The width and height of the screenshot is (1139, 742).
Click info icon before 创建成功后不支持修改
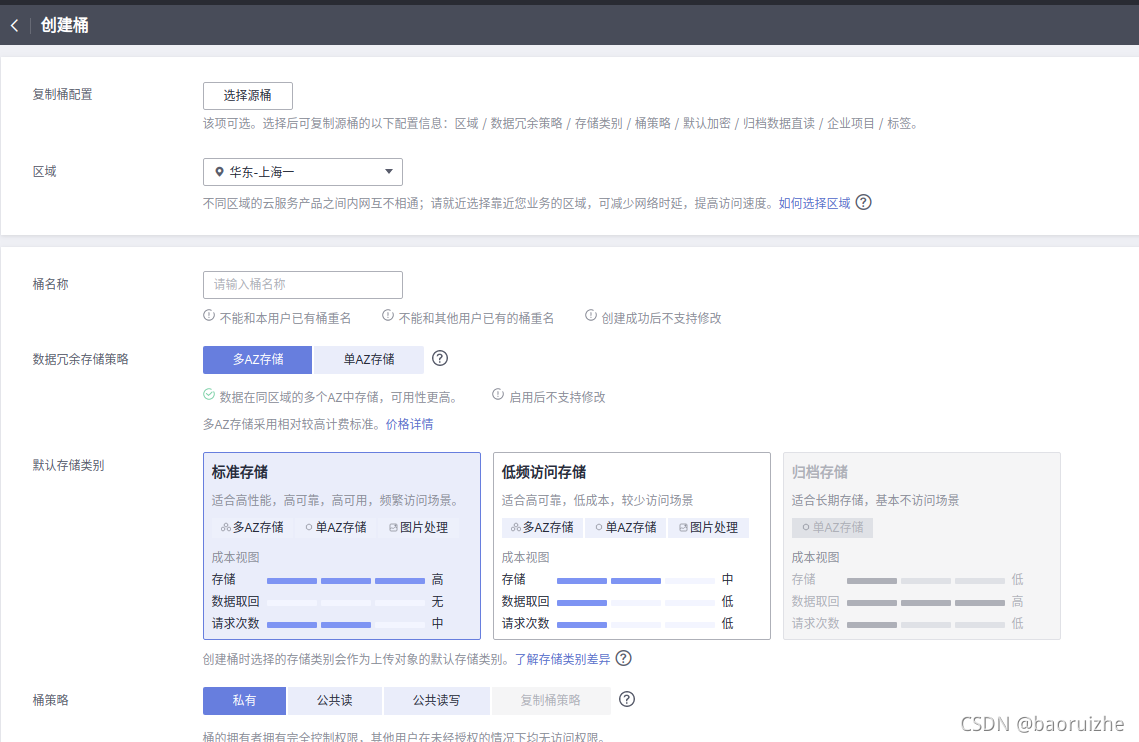pyautogui.click(x=591, y=313)
